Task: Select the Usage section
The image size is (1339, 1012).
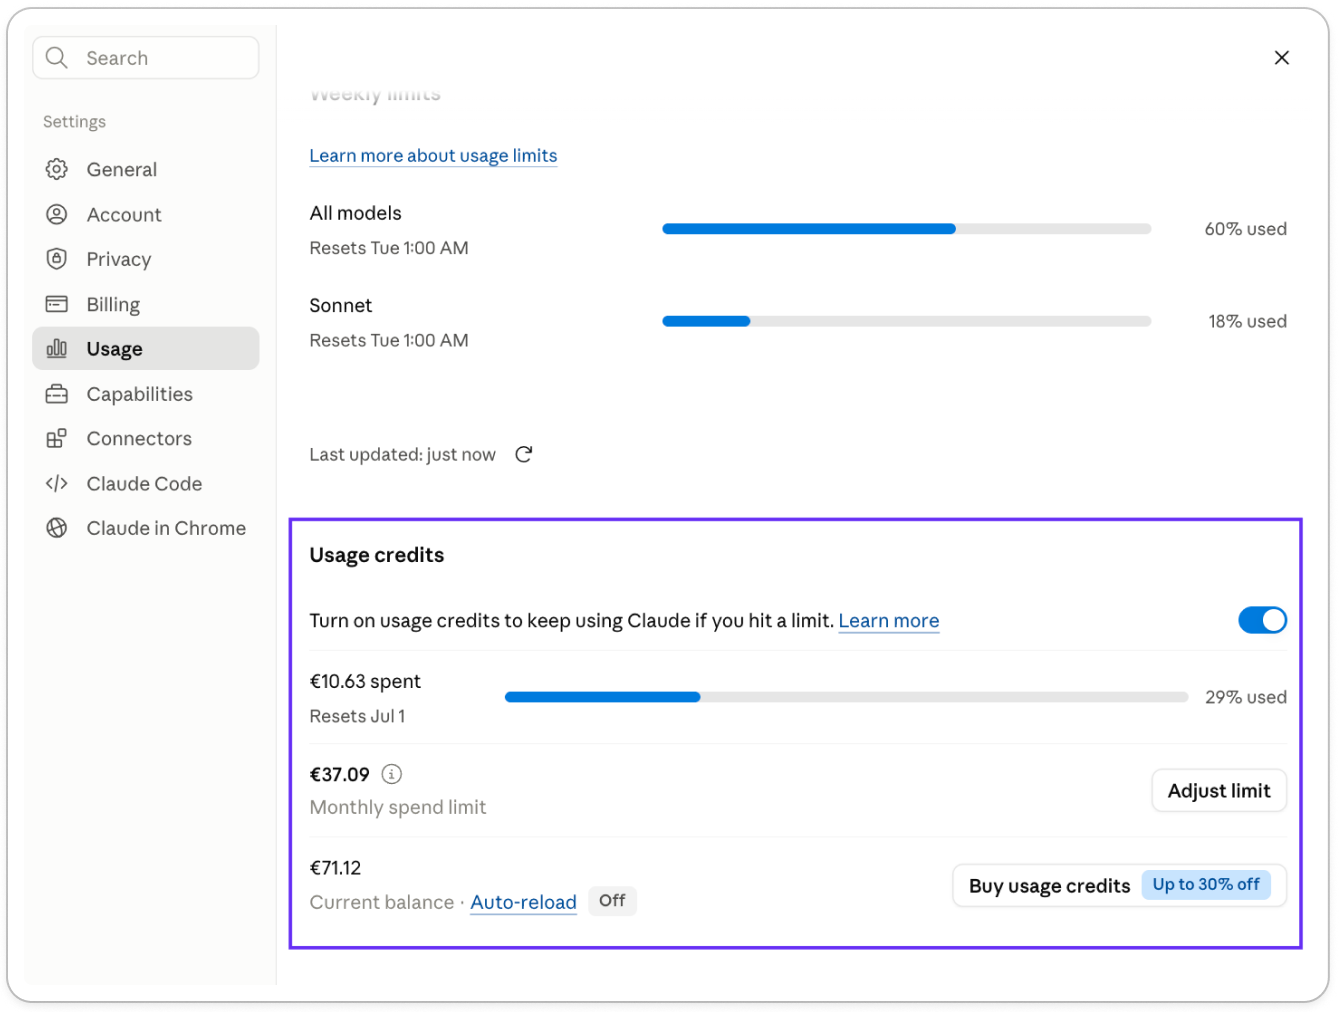Action: click(146, 348)
